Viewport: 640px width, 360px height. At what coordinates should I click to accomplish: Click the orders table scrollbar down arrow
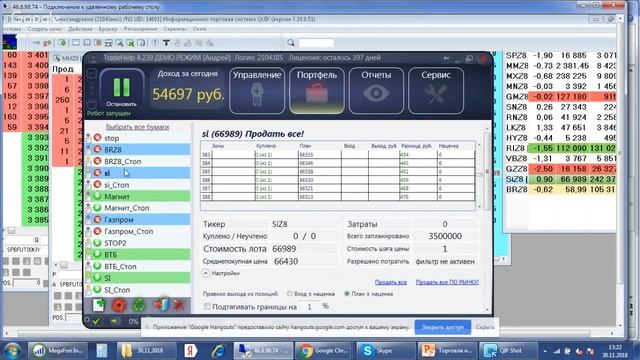(479, 207)
